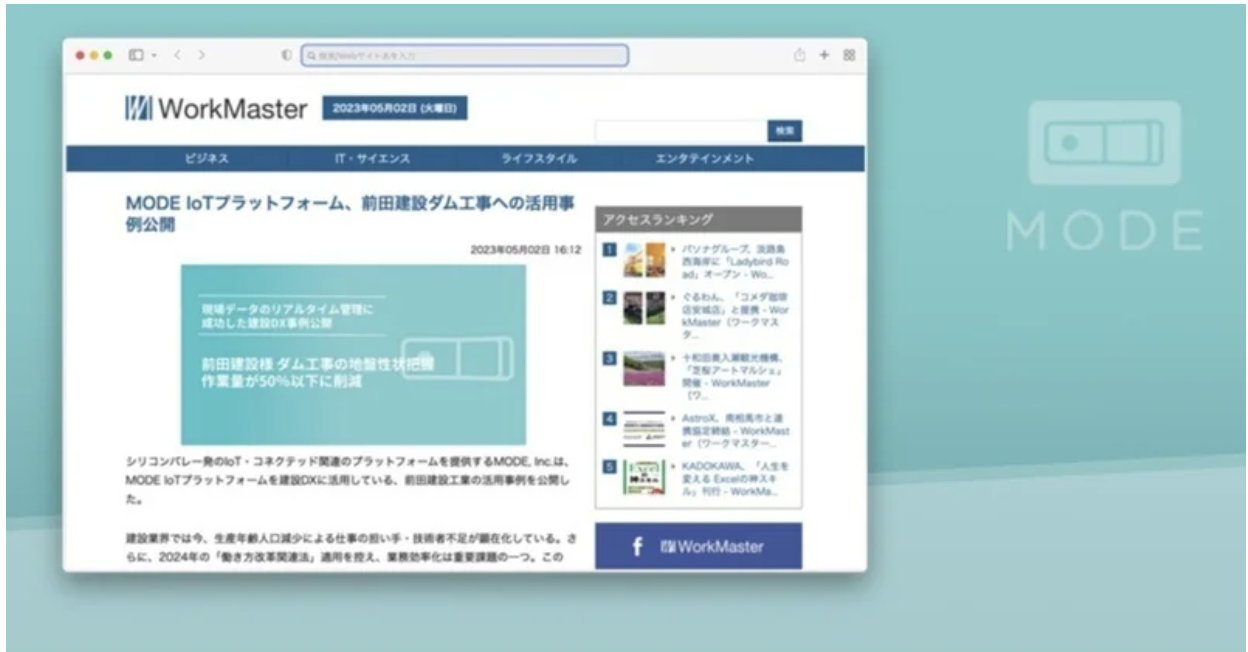Screen dimensions: 1248x652
Task: Click the site search text field
Action: 680,131
